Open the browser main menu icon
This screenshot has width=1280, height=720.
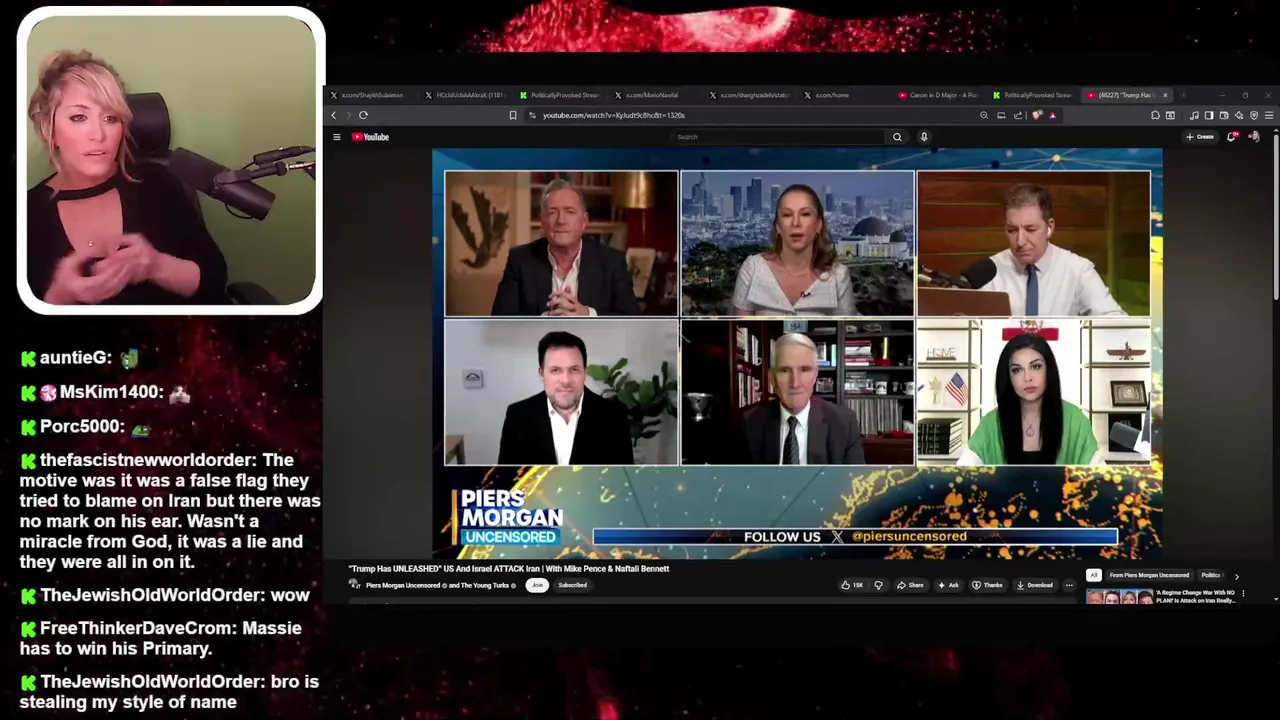[x=1269, y=115]
